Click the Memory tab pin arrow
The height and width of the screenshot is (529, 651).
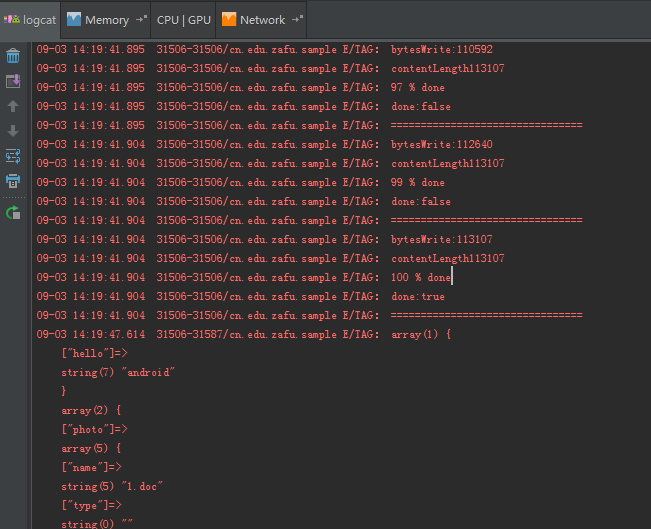tap(142, 19)
